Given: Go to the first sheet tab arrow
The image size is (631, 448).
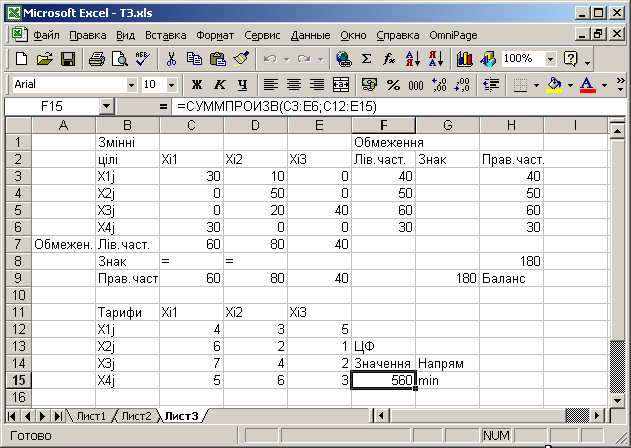Looking at the screenshot, I should tap(12, 416).
